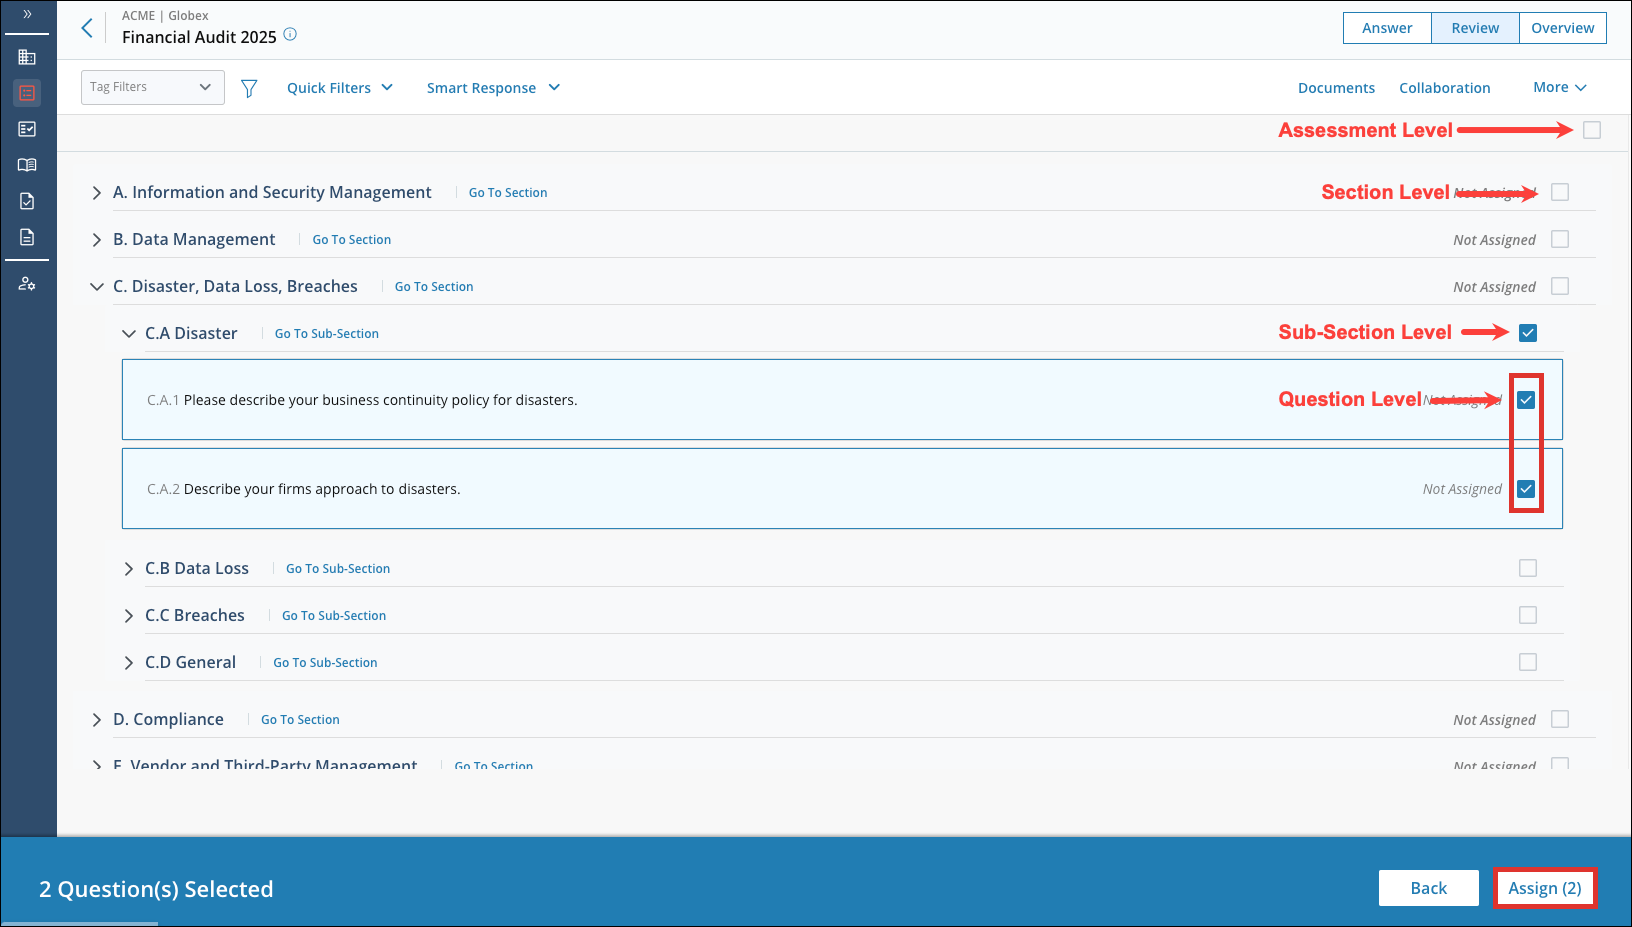
Task: Tick checkbox for D. Compliance
Action: pyautogui.click(x=1560, y=719)
